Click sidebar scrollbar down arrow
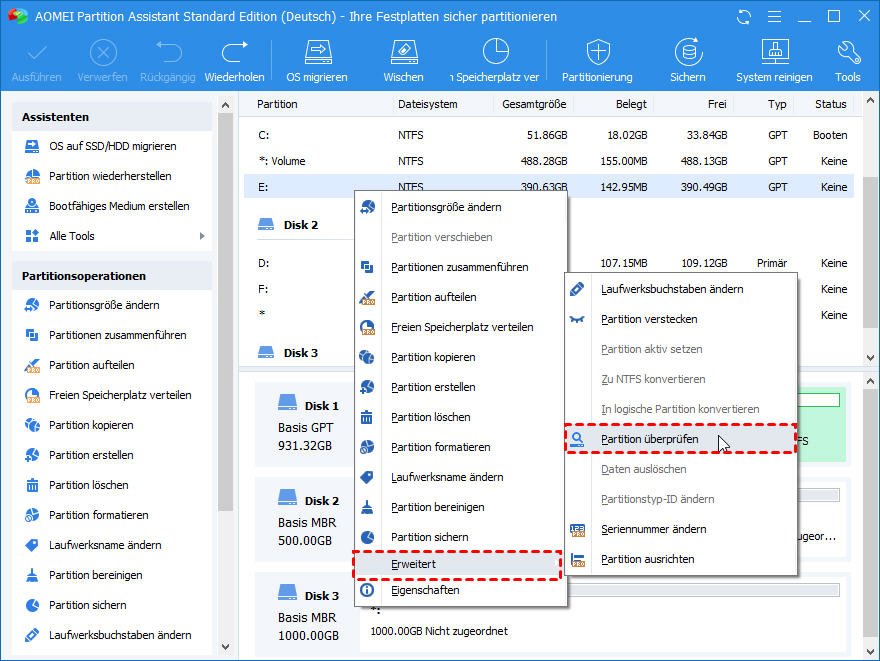This screenshot has width=880, height=661. tap(226, 647)
